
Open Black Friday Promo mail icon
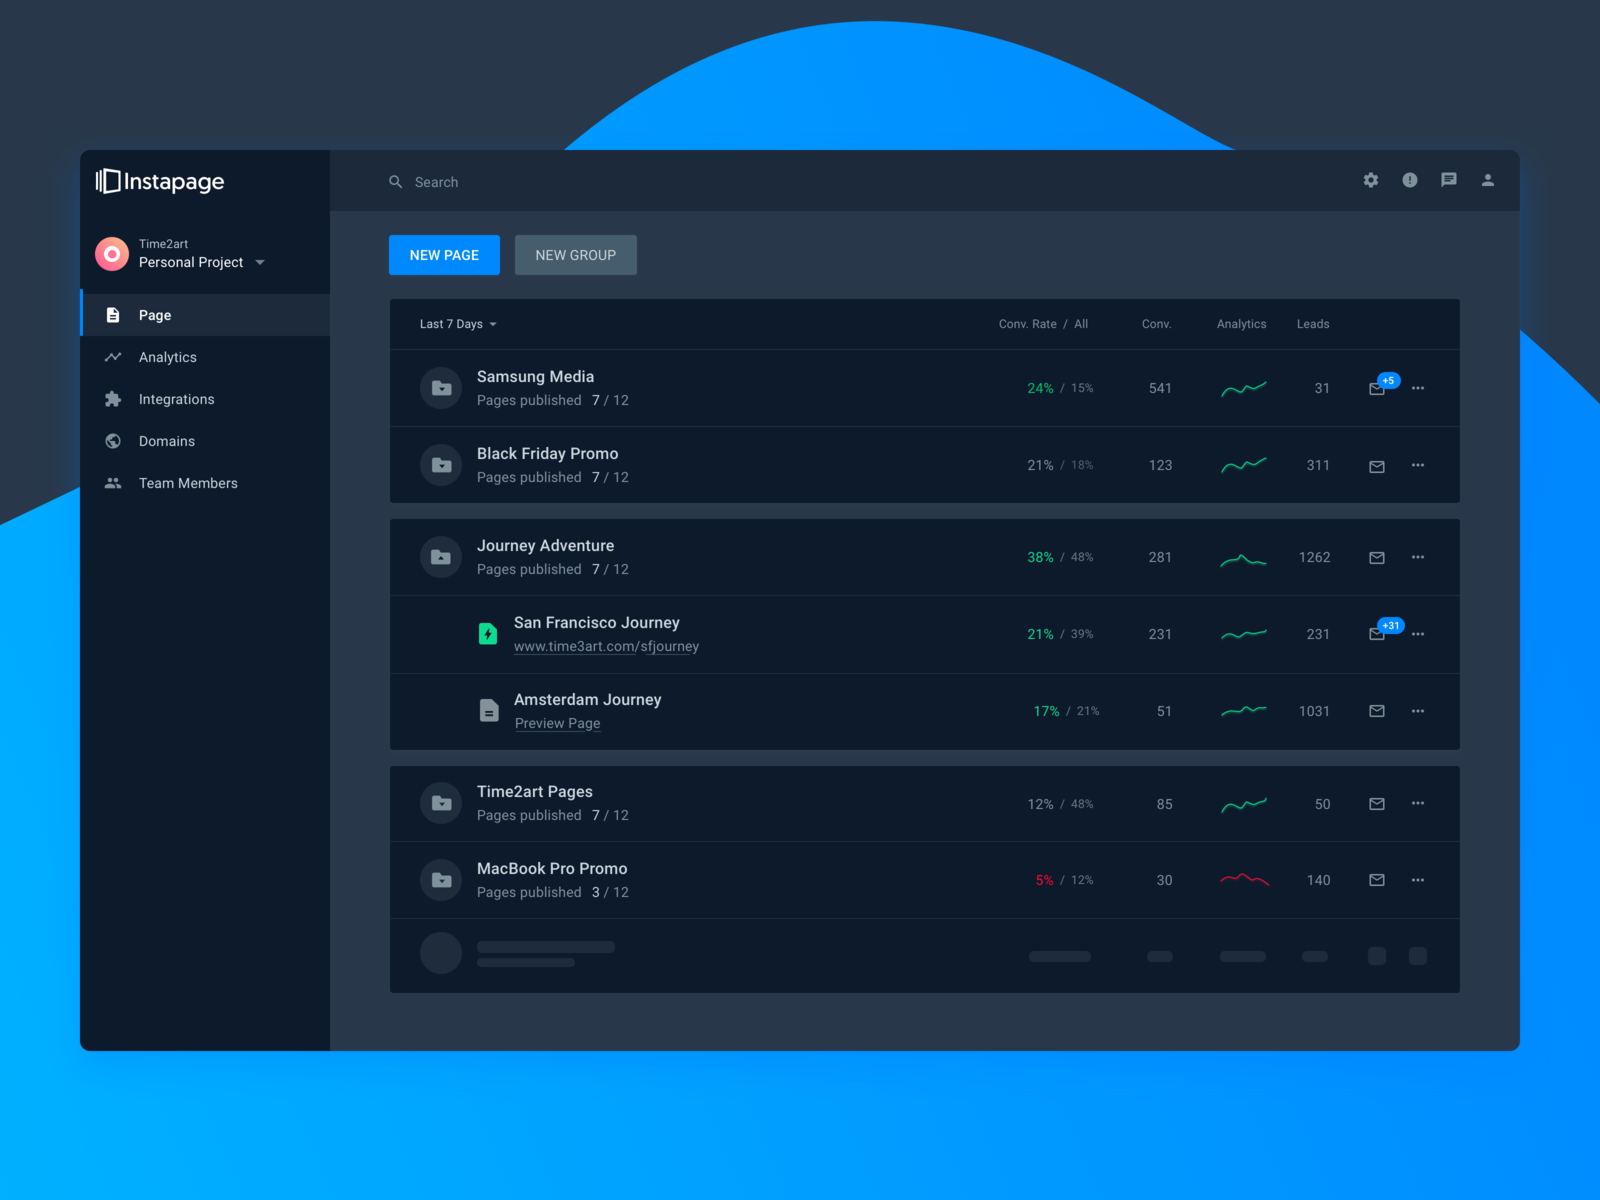click(1377, 466)
